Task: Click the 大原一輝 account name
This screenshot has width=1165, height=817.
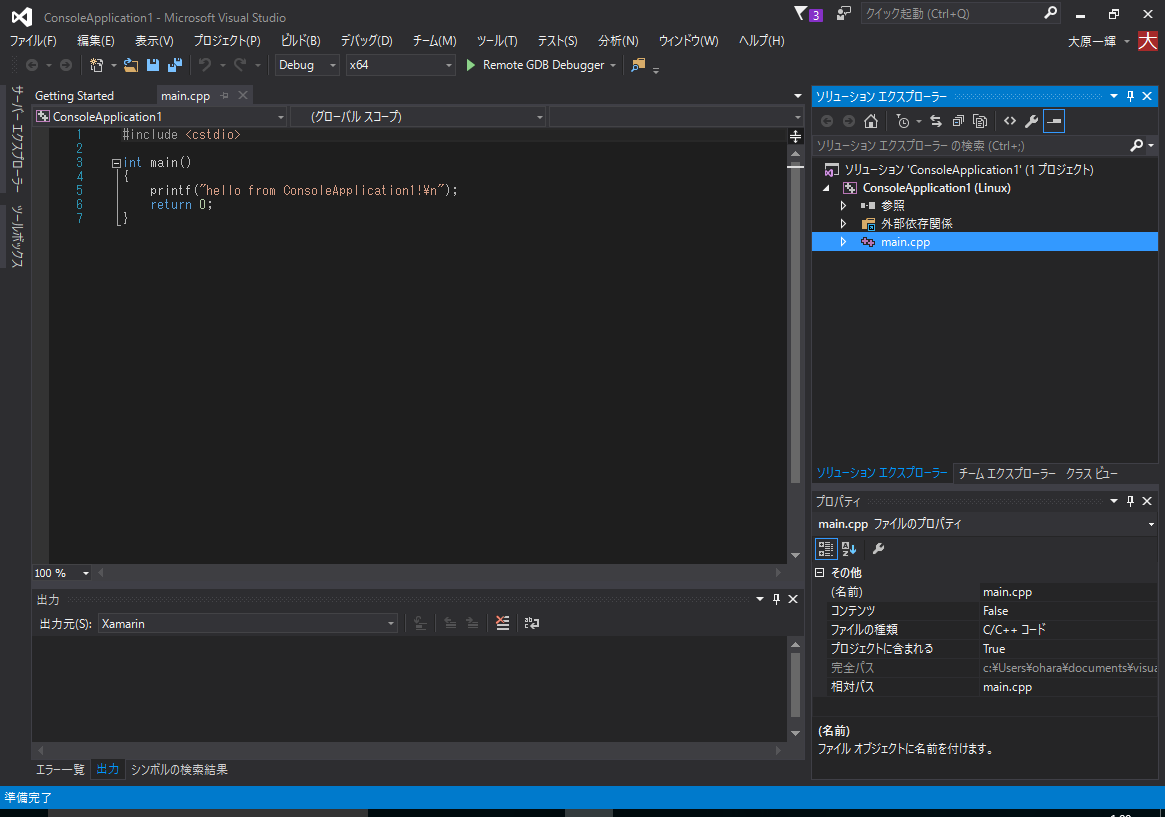Action: 1091,42
